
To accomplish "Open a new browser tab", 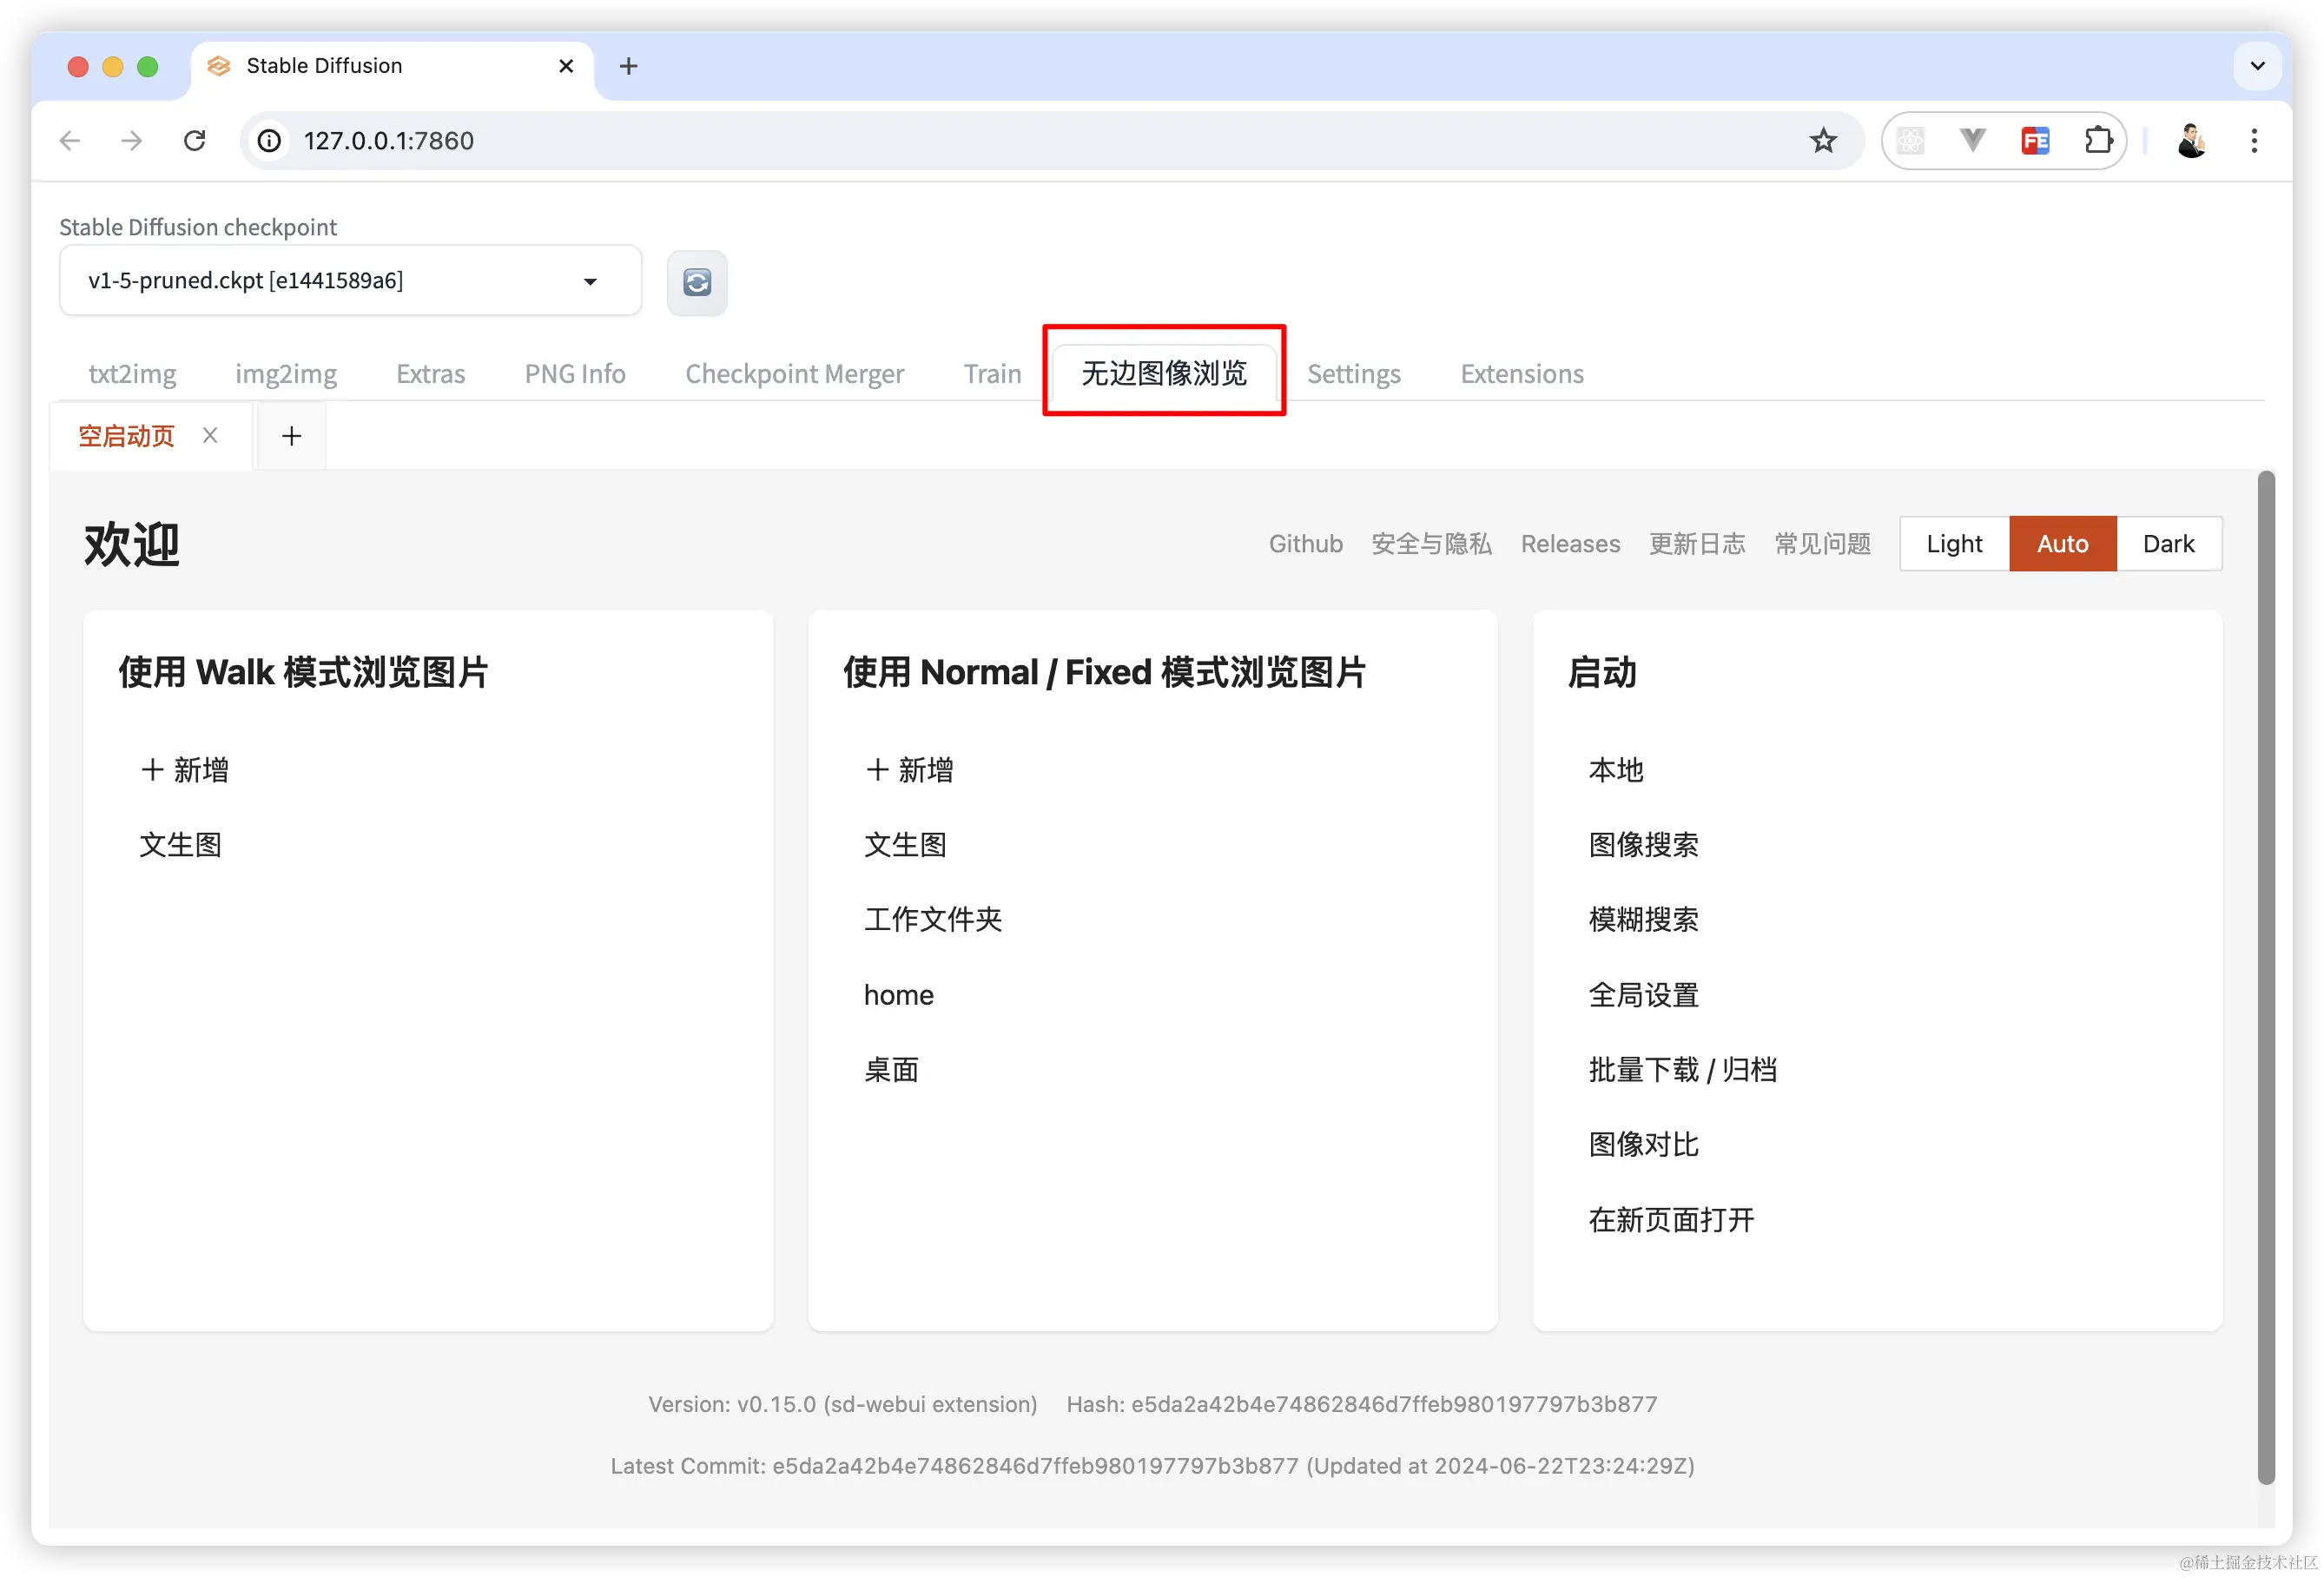I will [628, 66].
